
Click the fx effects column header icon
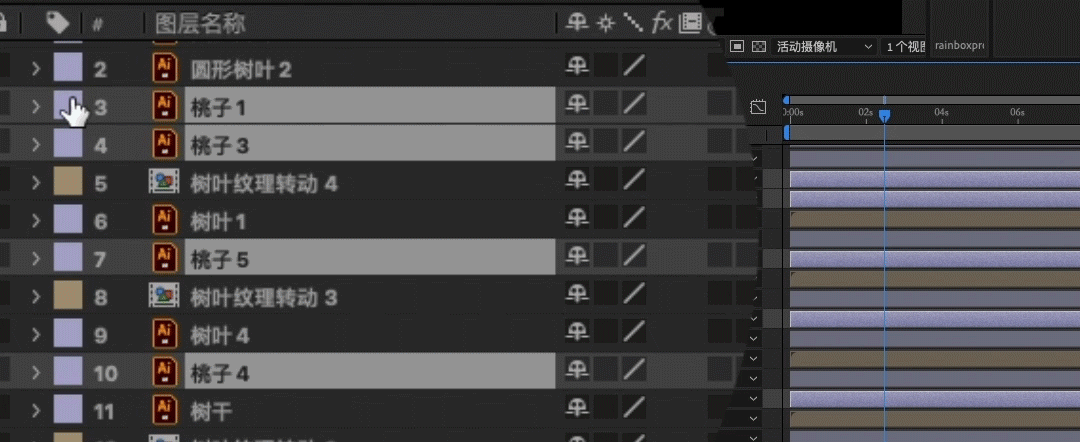[661, 23]
